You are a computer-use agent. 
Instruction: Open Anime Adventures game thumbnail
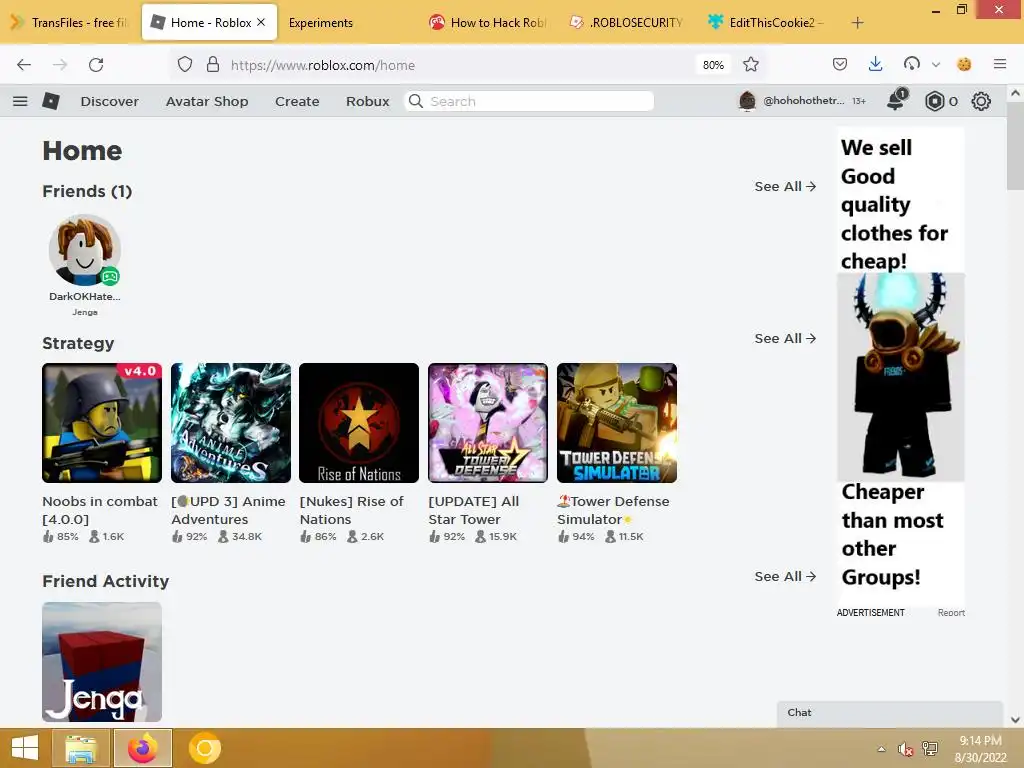231,423
